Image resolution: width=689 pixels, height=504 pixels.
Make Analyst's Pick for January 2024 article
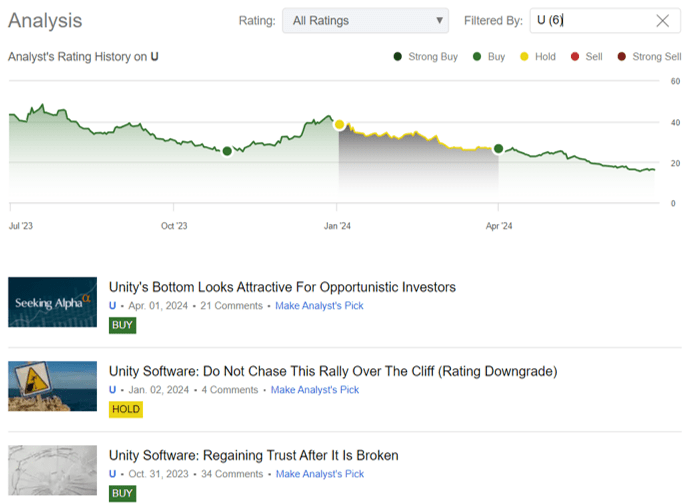(315, 390)
